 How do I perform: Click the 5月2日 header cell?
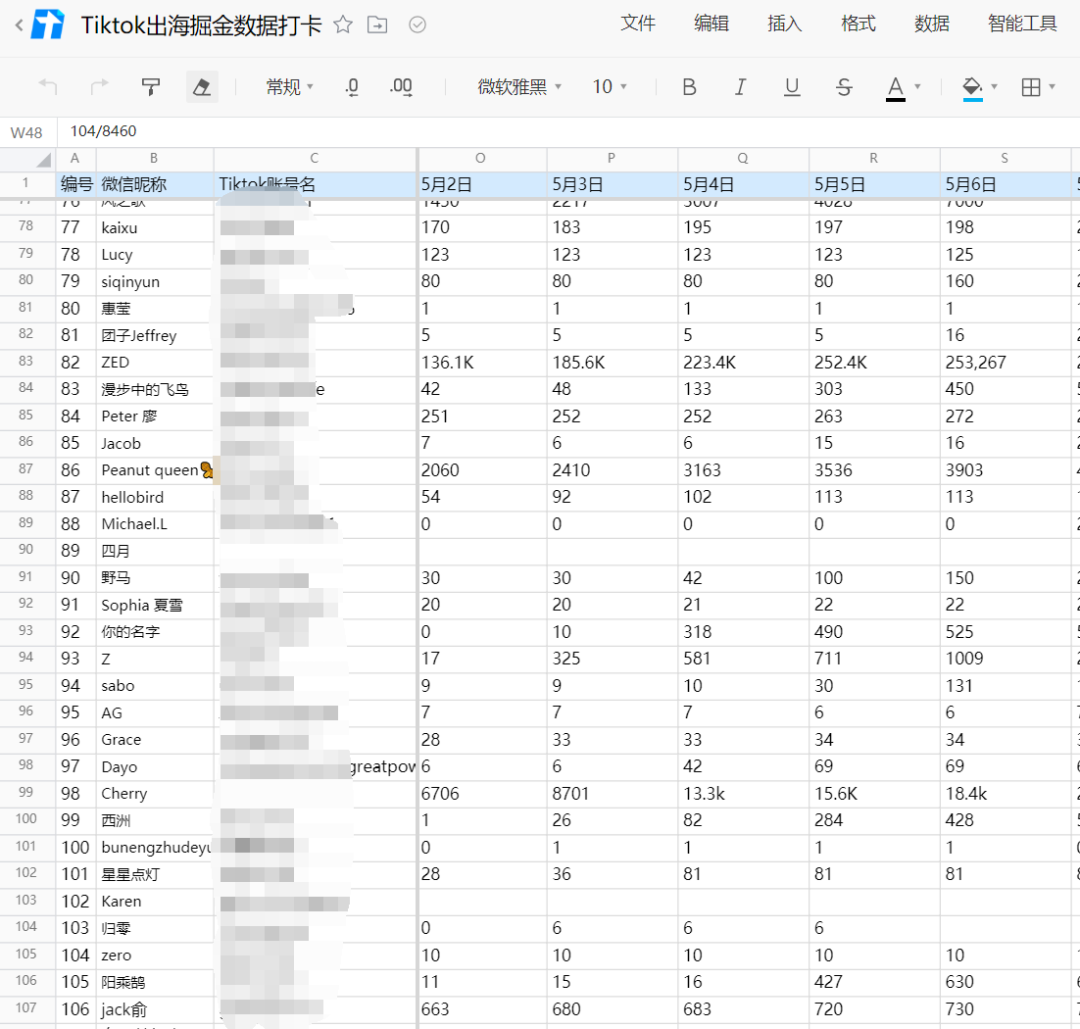click(x=482, y=185)
